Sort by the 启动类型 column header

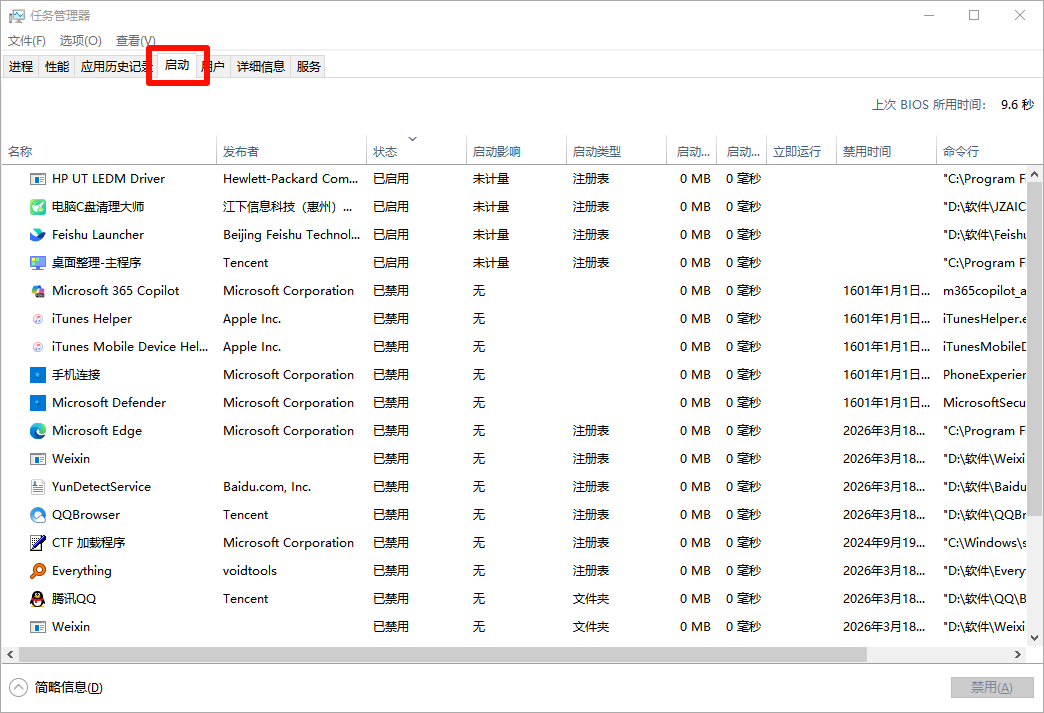pos(616,152)
